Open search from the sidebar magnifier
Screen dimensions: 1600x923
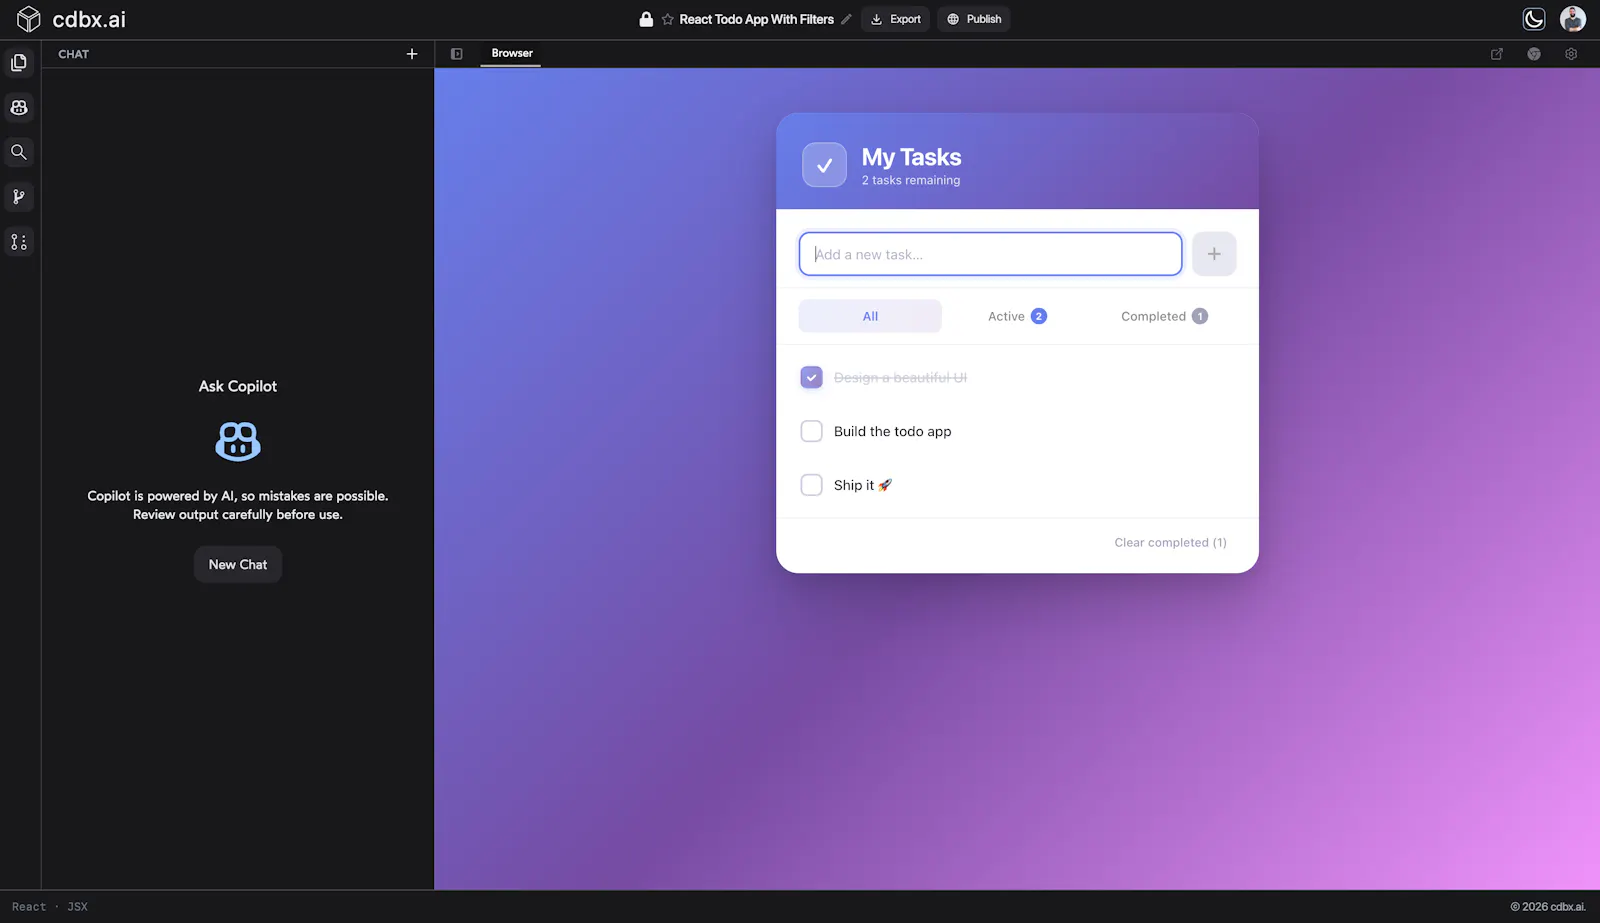click(x=19, y=152)
